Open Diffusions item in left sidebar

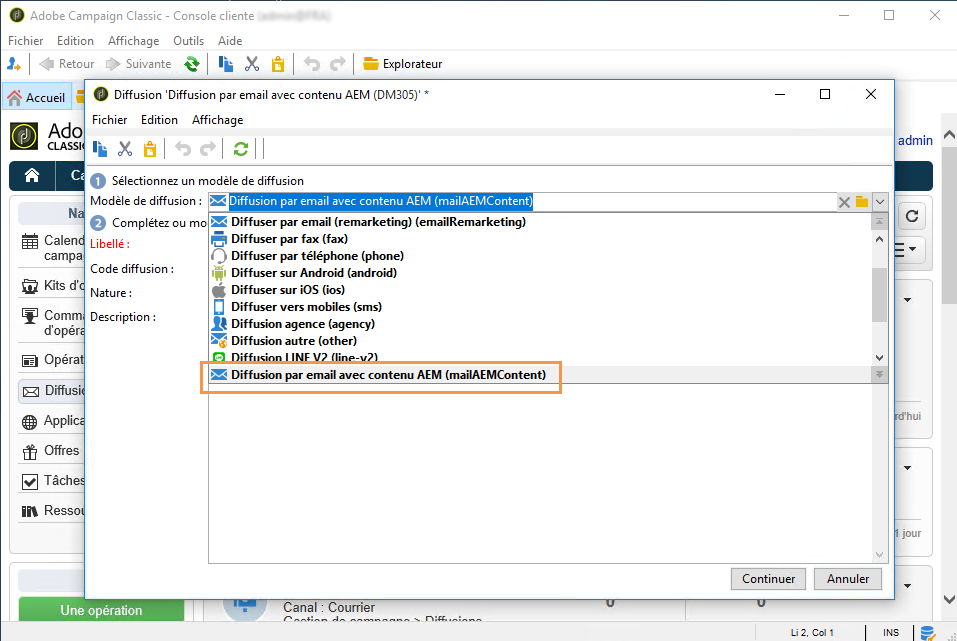tap(52, 391)
